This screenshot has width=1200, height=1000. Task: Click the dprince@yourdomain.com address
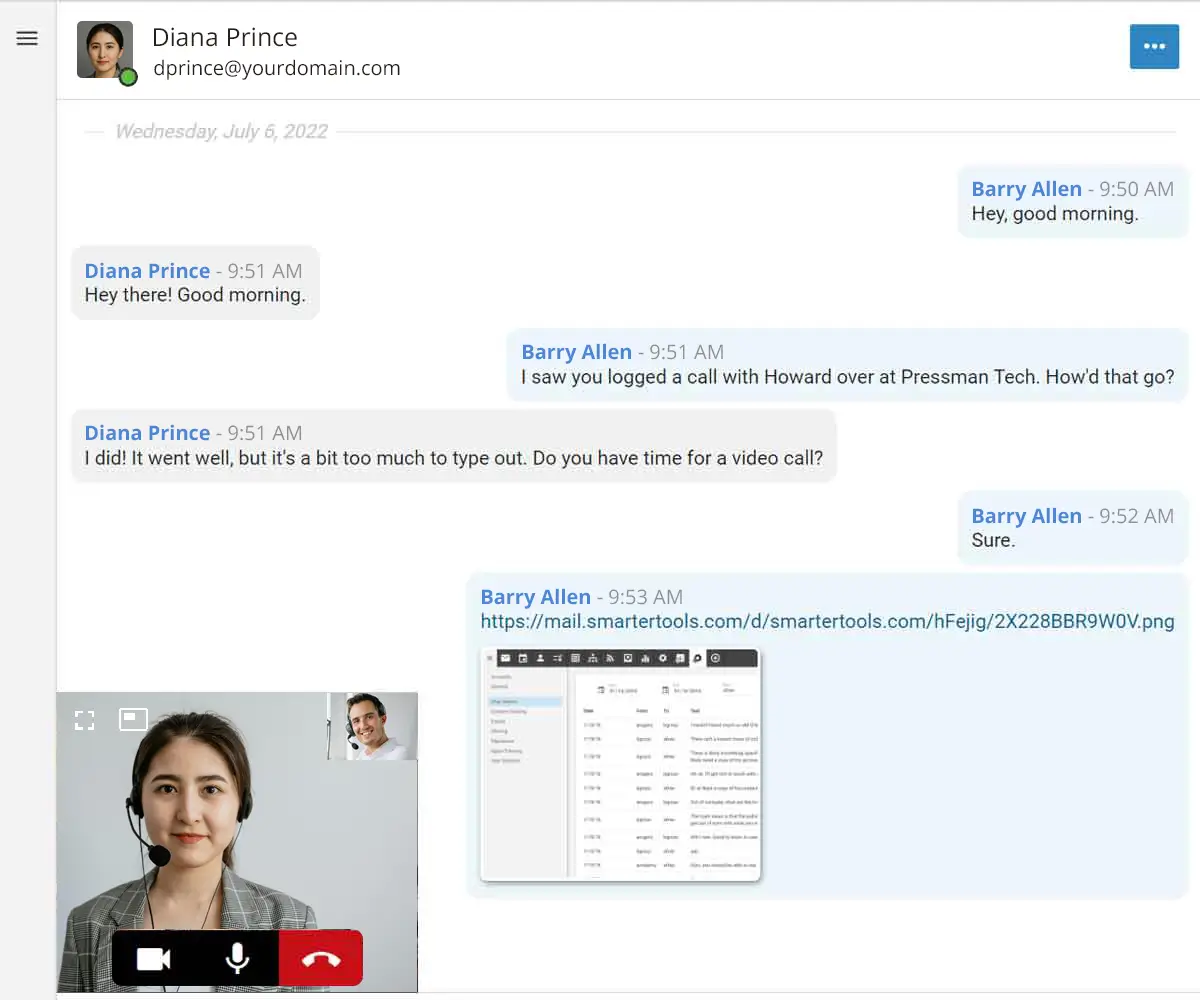pyautogui.click(x=277, y=69)
